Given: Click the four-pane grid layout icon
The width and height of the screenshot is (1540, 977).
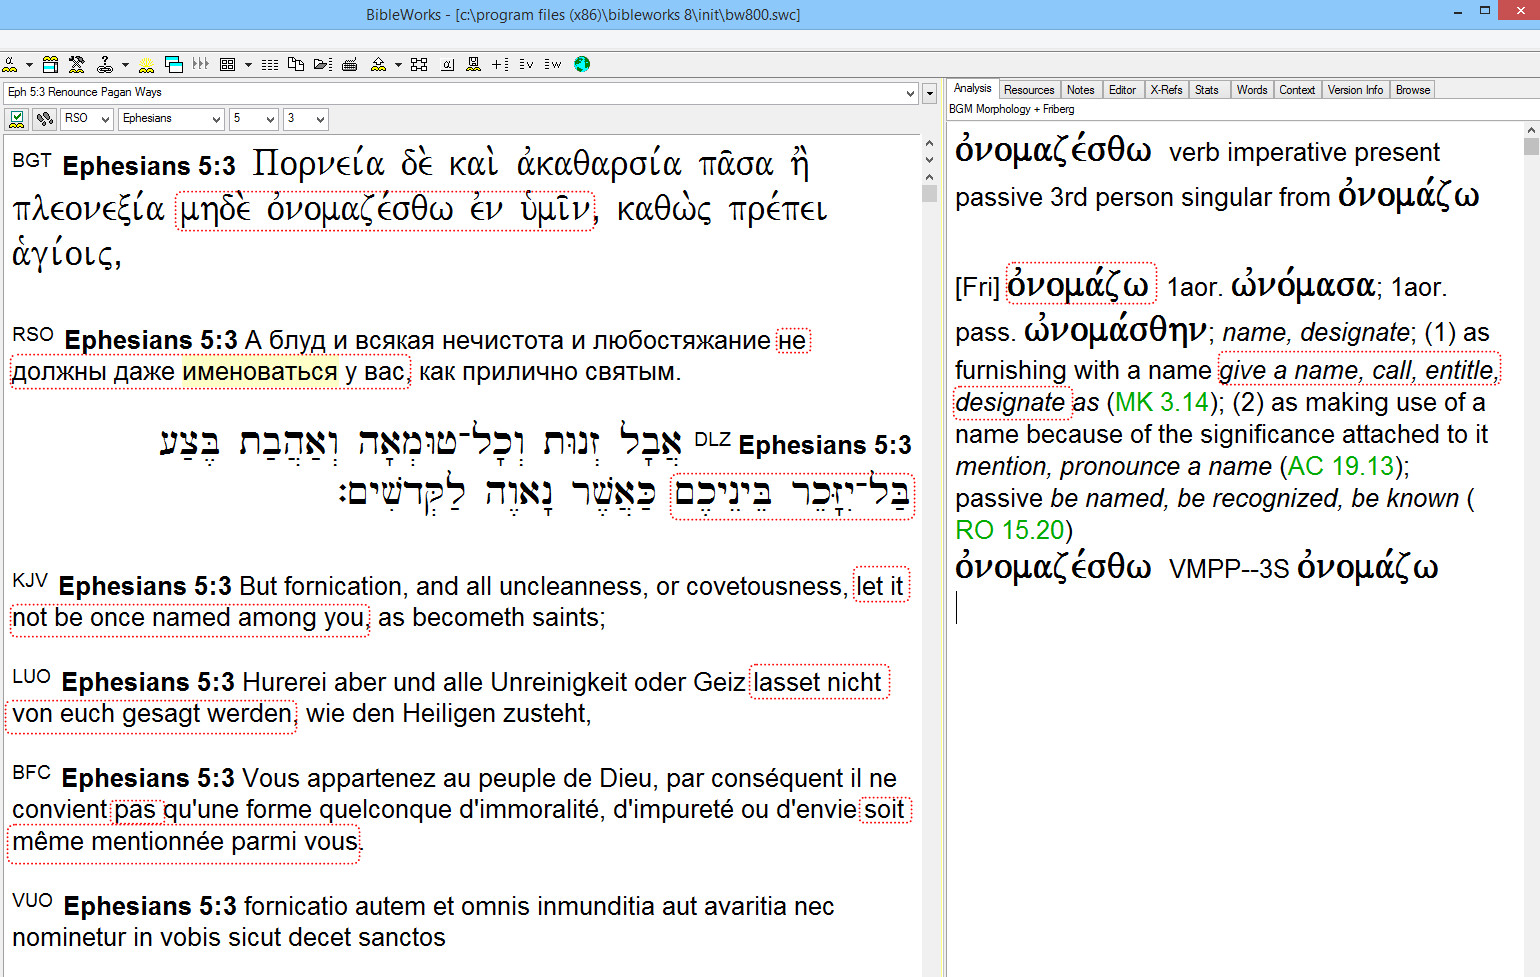Looking at the screenshot, I should point(227,64).
